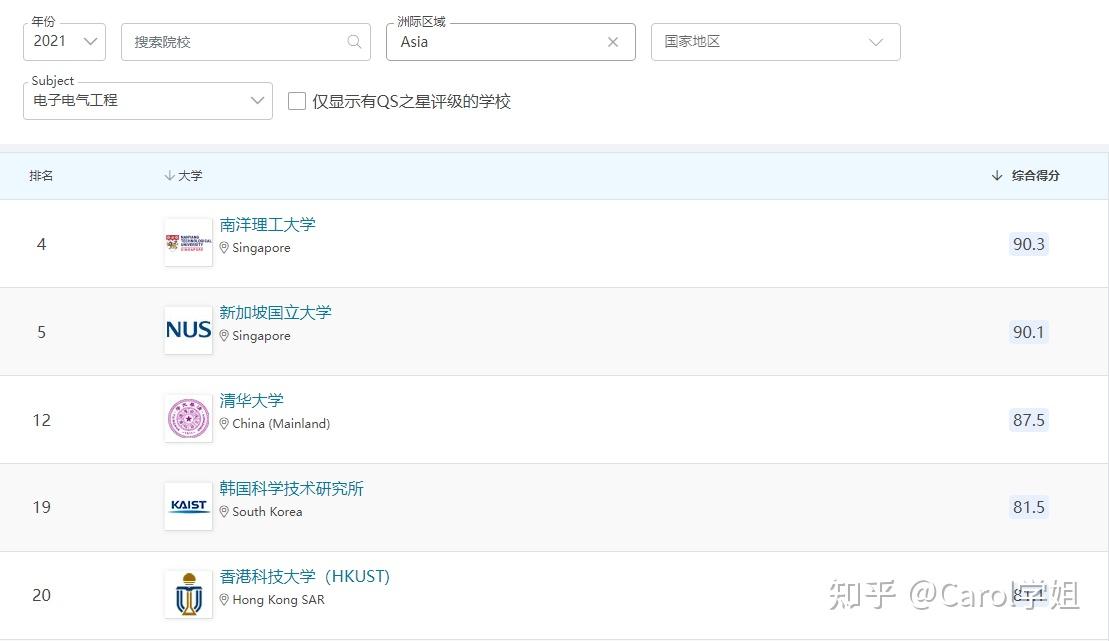Click location pin beside Hong Kong SAR
Screen dimensions: 1109x641
click(x=224, y=599)
